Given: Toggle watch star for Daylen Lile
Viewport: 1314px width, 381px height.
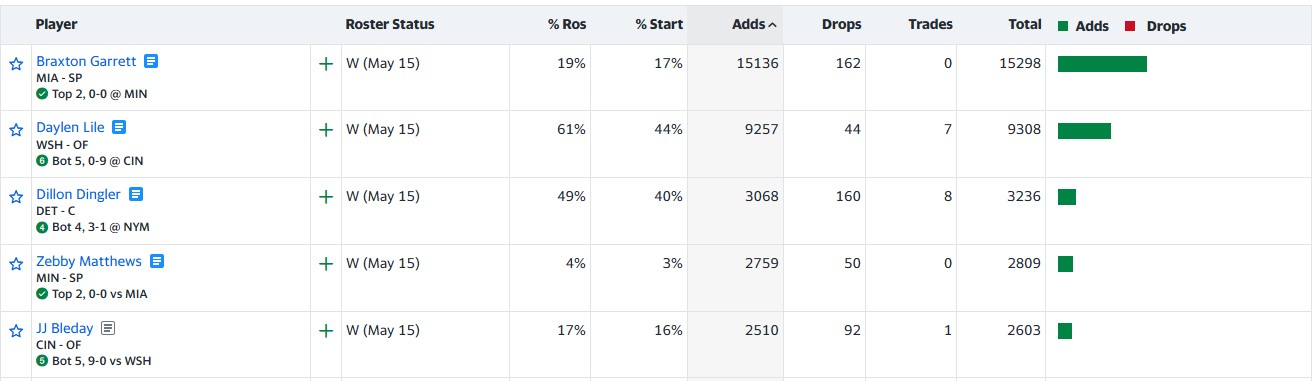Looking at the screenshot, I should click(x=16, y=130).
